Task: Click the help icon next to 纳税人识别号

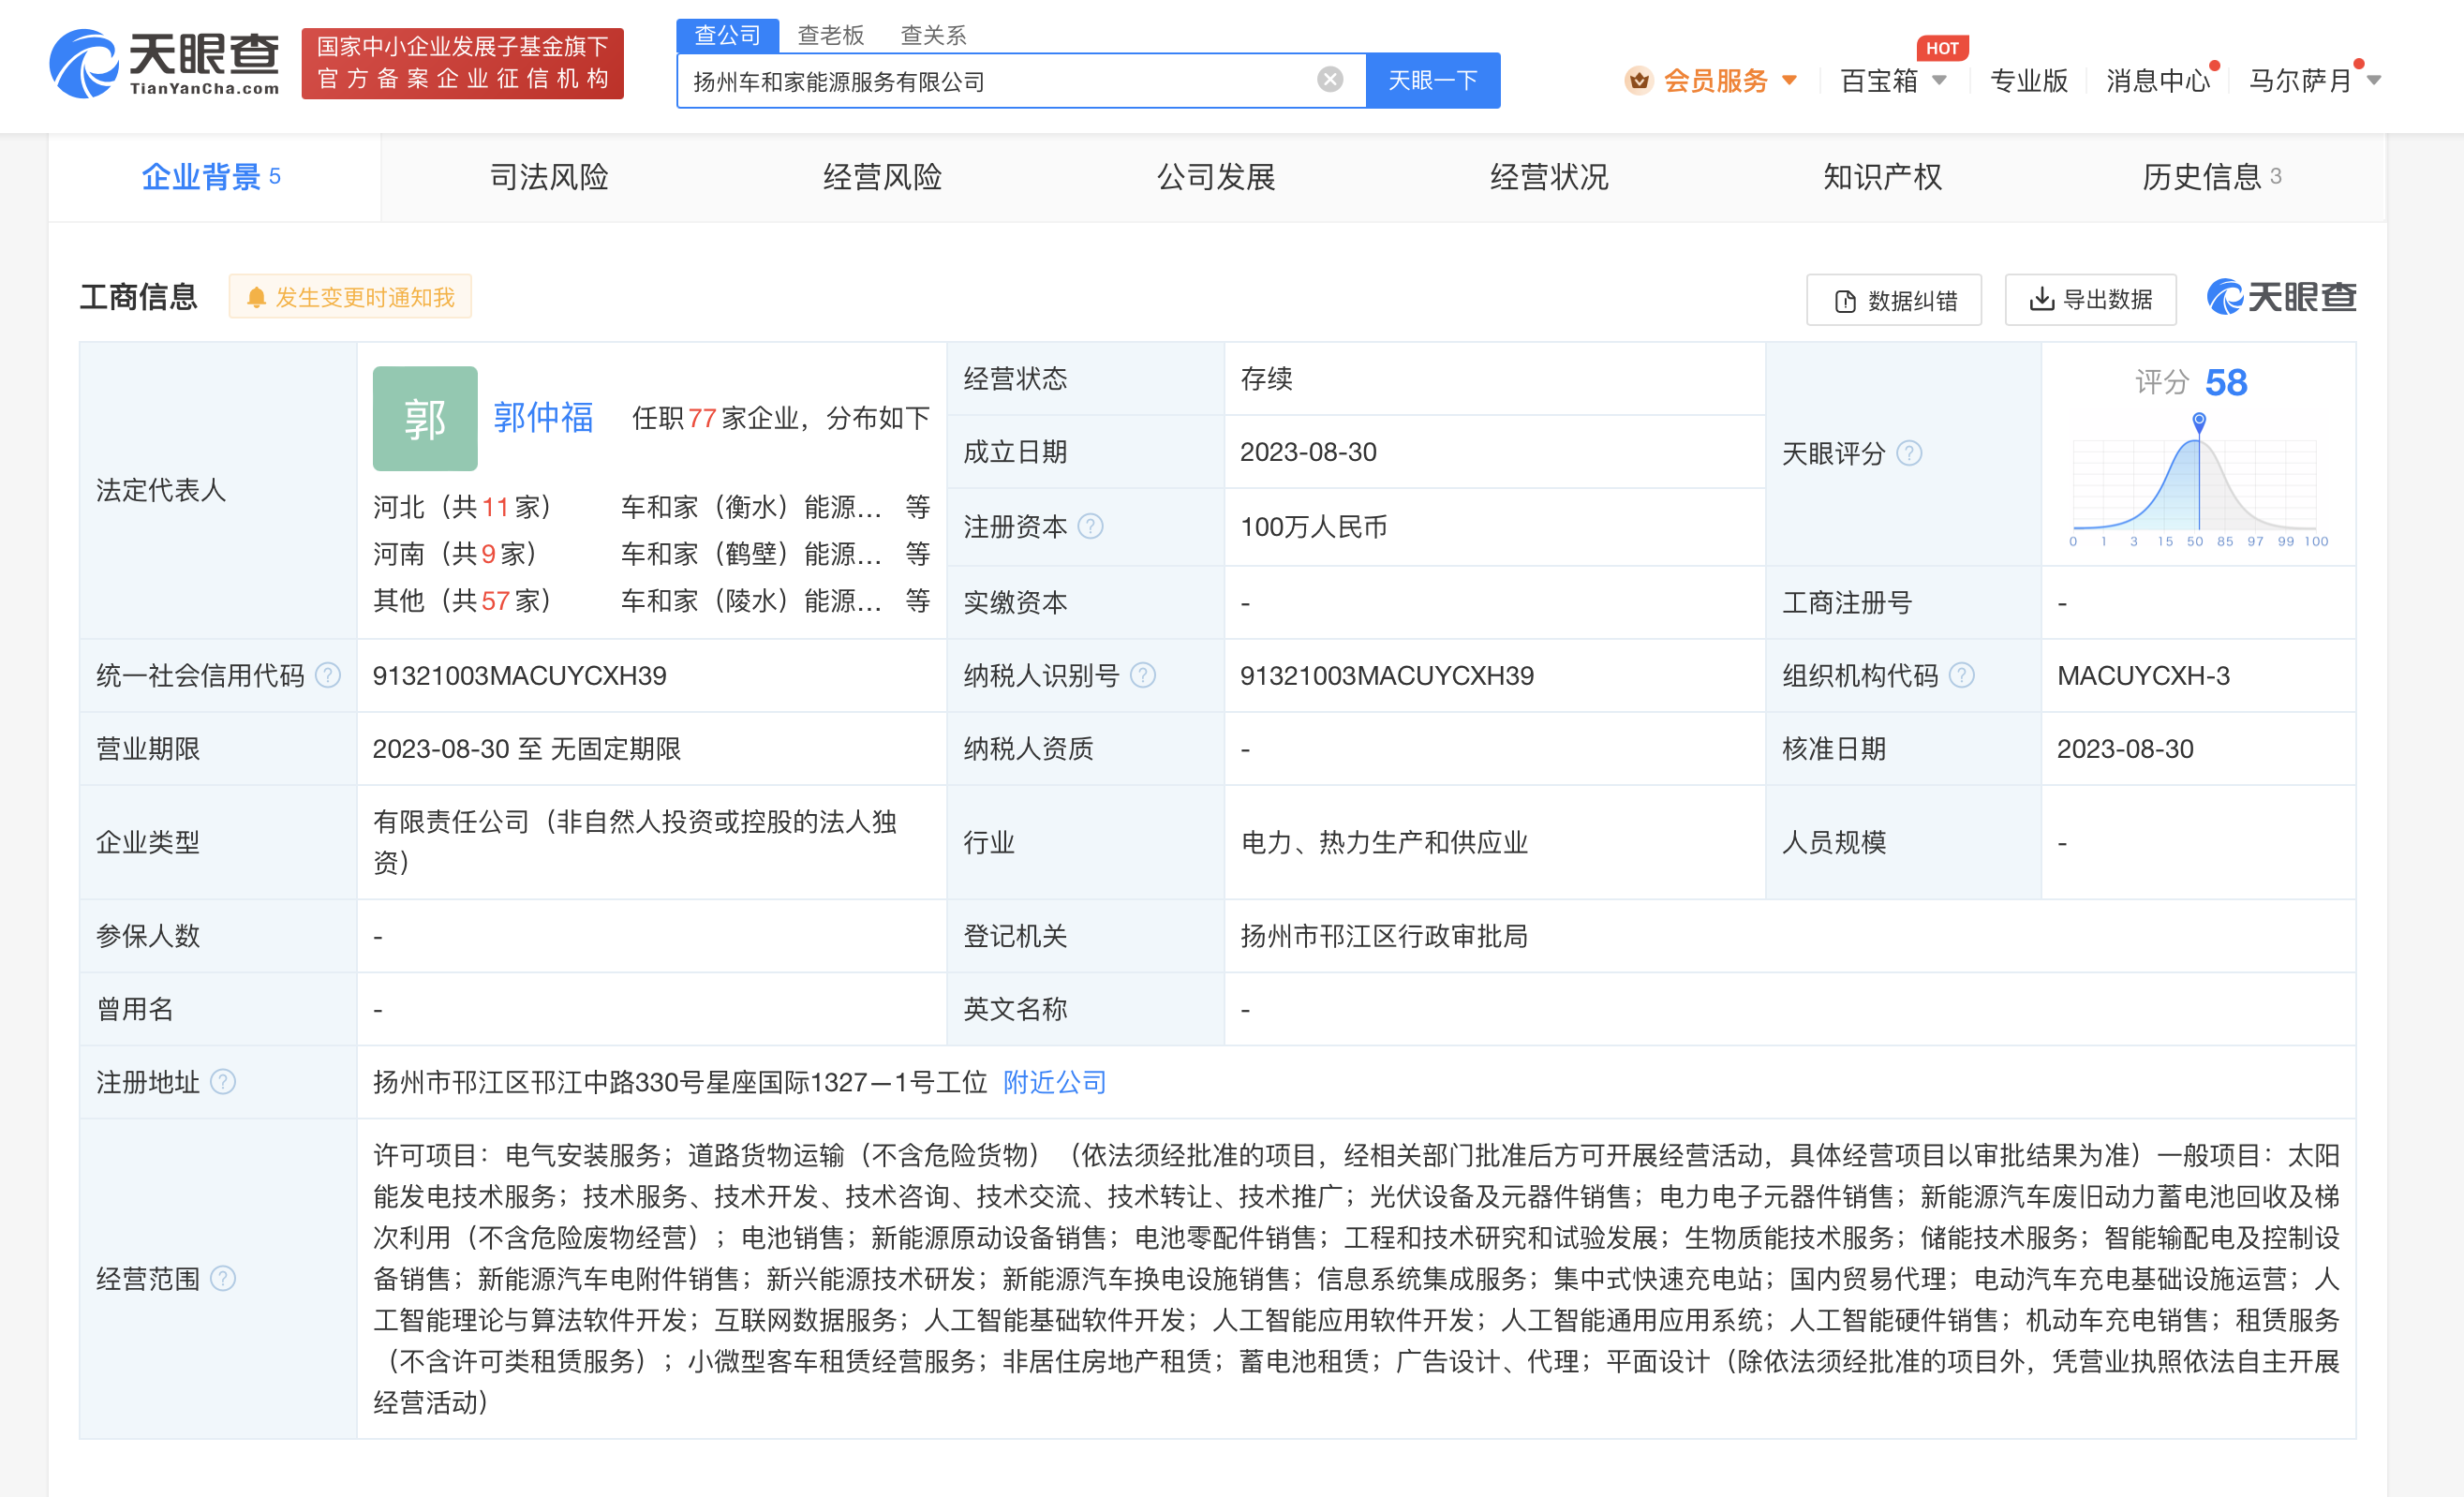Action: [1143, 676]
